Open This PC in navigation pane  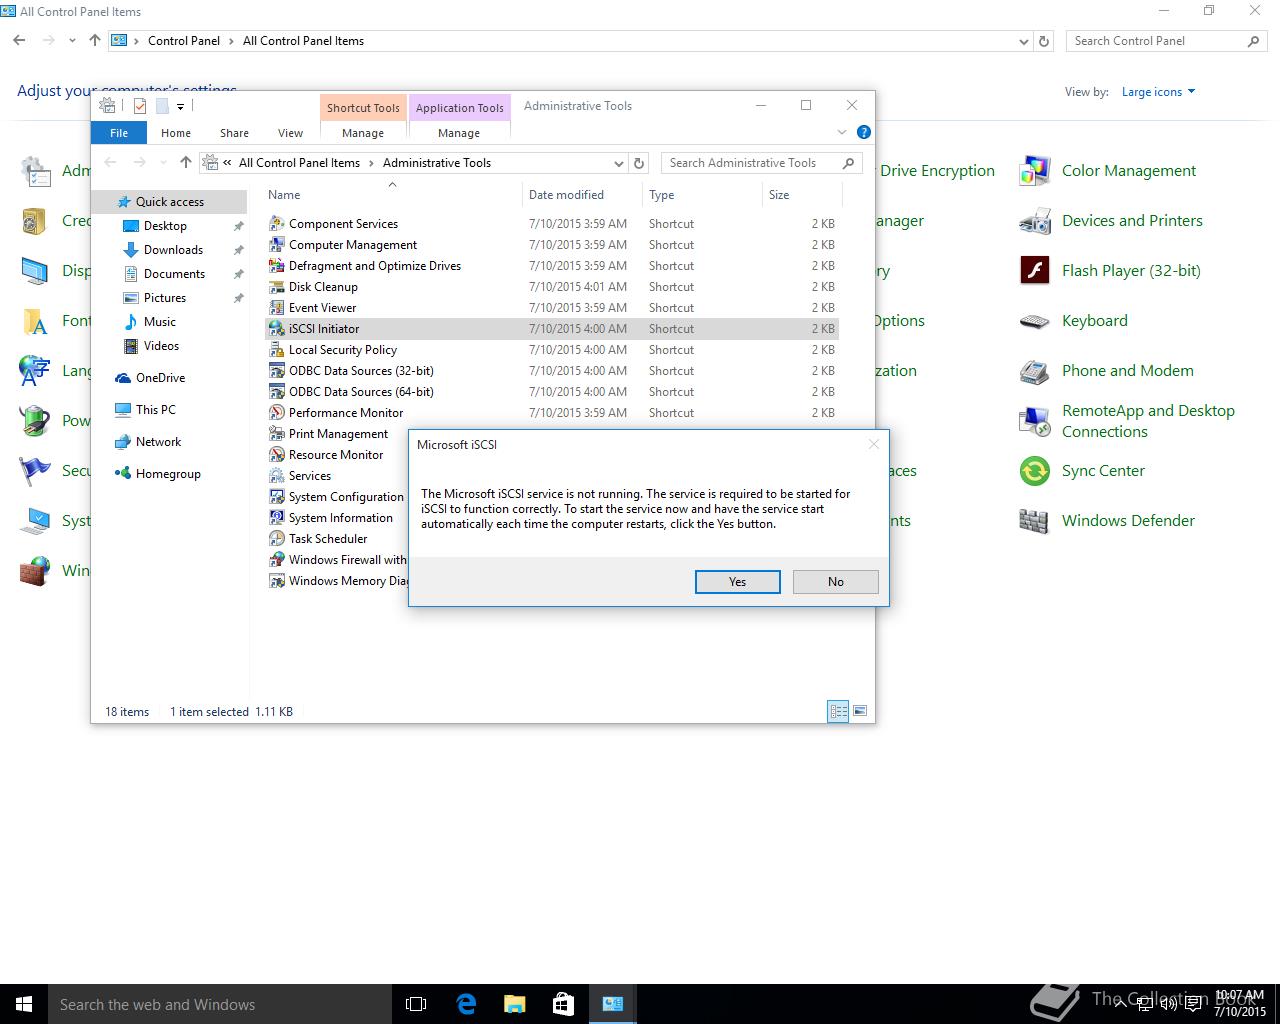pos(155,410)
